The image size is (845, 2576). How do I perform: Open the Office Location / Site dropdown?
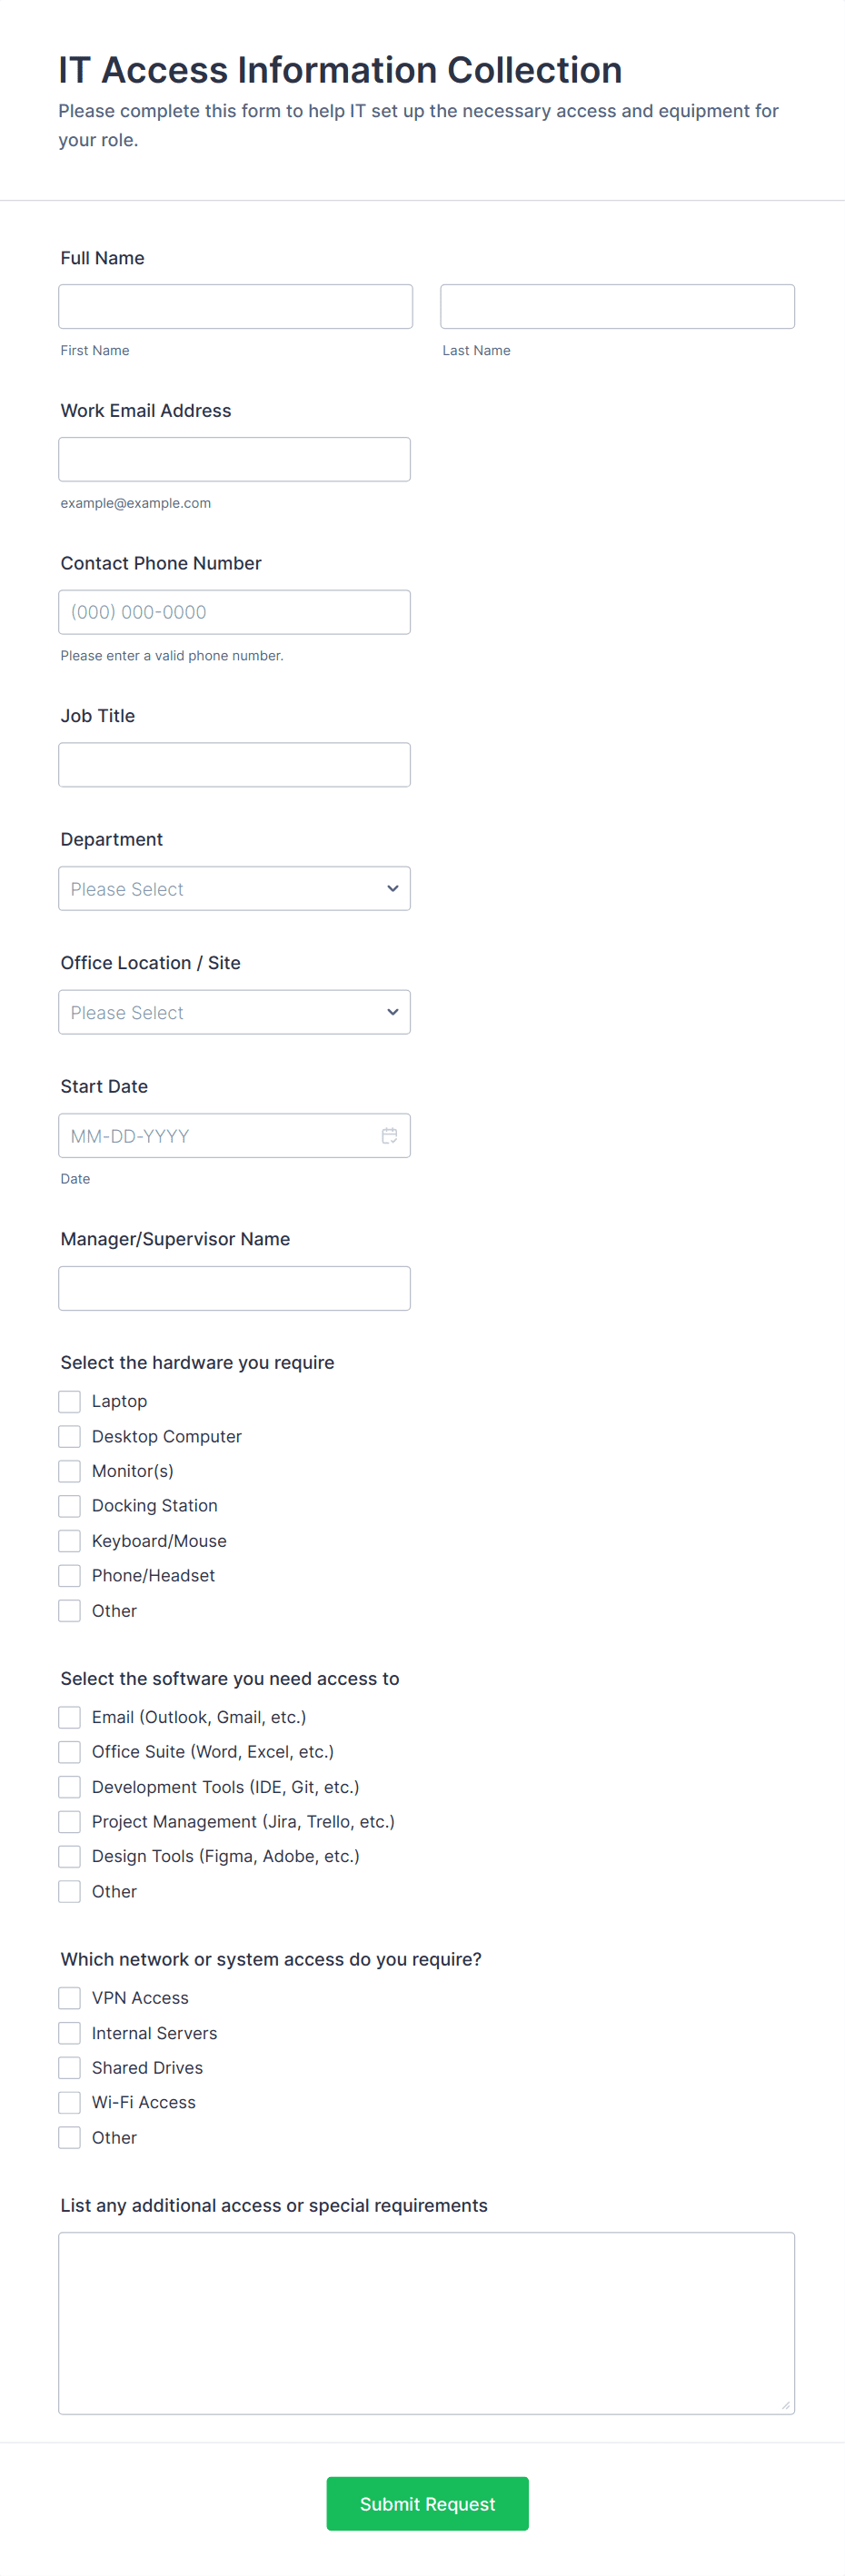pos(234,1012)
